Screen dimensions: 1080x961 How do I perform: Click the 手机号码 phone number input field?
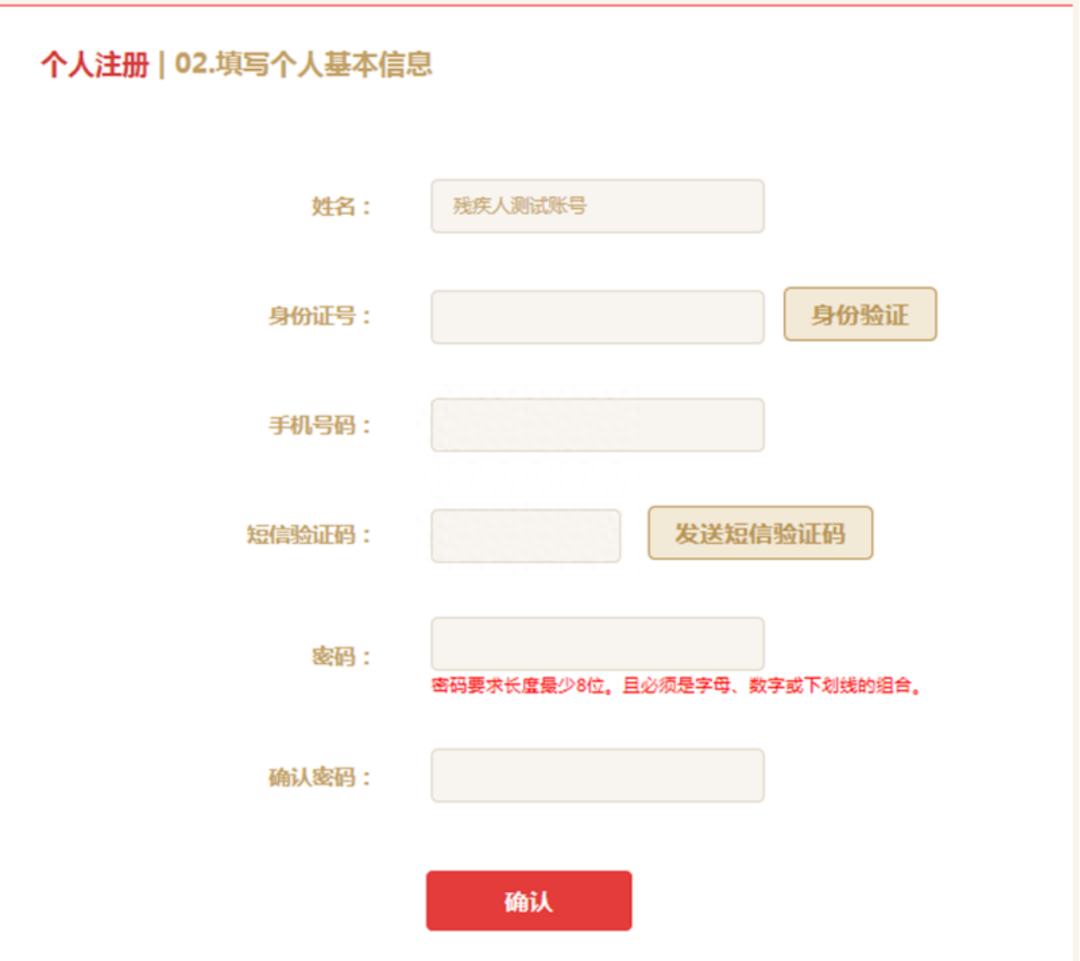click(x=597, y=424)
